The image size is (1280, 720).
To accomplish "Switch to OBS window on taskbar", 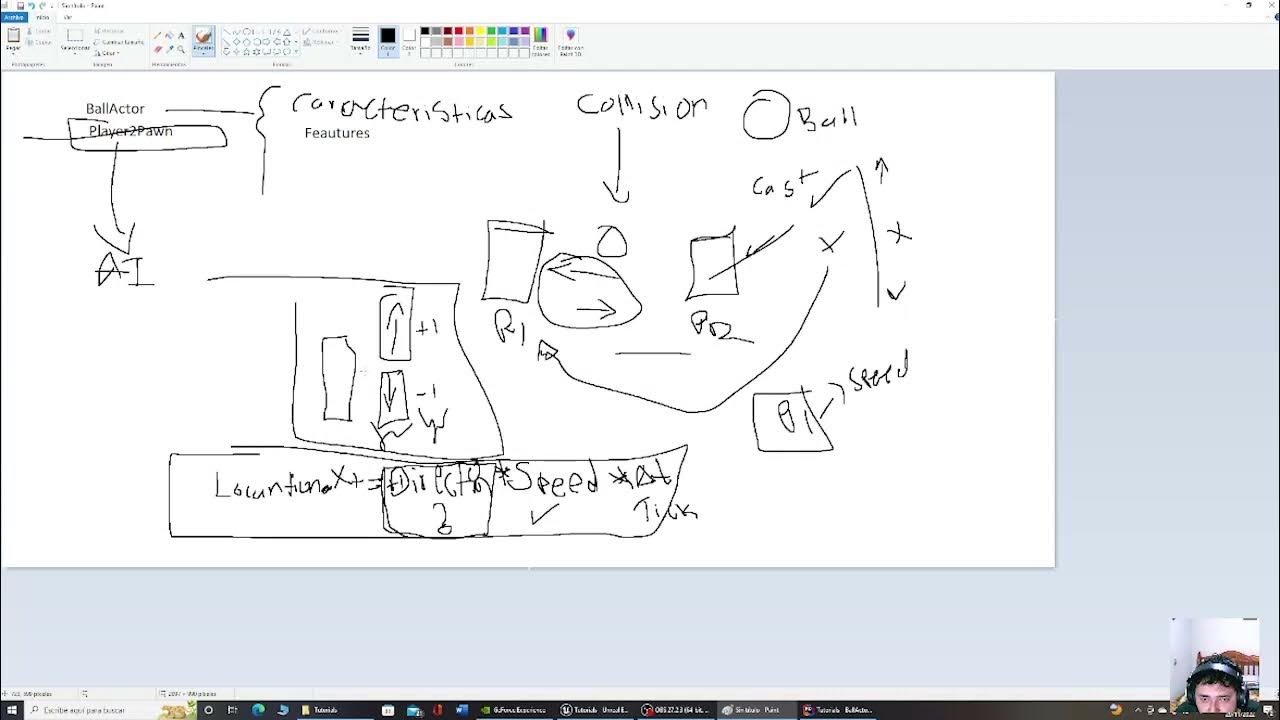I will click(x=675, y=710).
